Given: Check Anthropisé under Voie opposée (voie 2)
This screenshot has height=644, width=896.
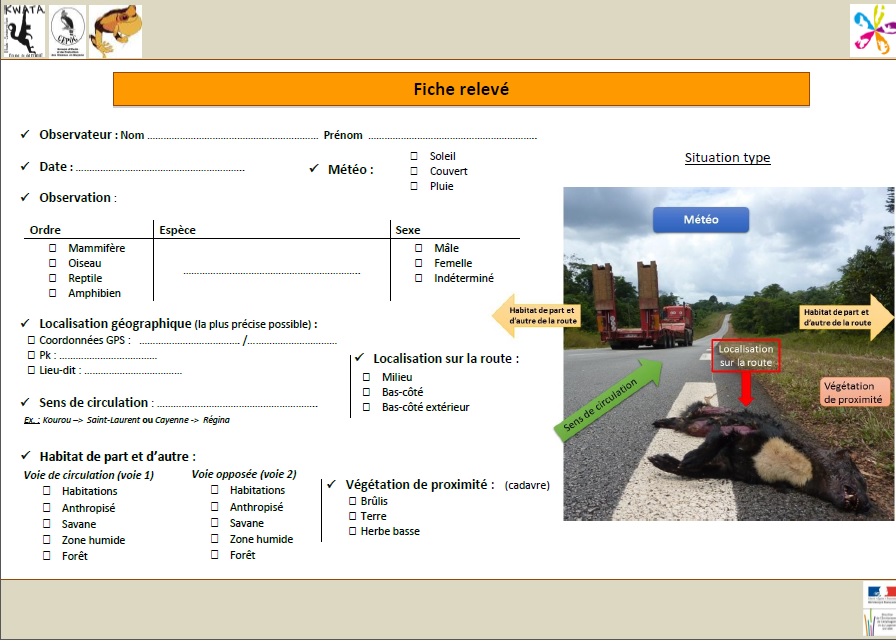Looking at the screenshot, I should [x=215, y=506].
